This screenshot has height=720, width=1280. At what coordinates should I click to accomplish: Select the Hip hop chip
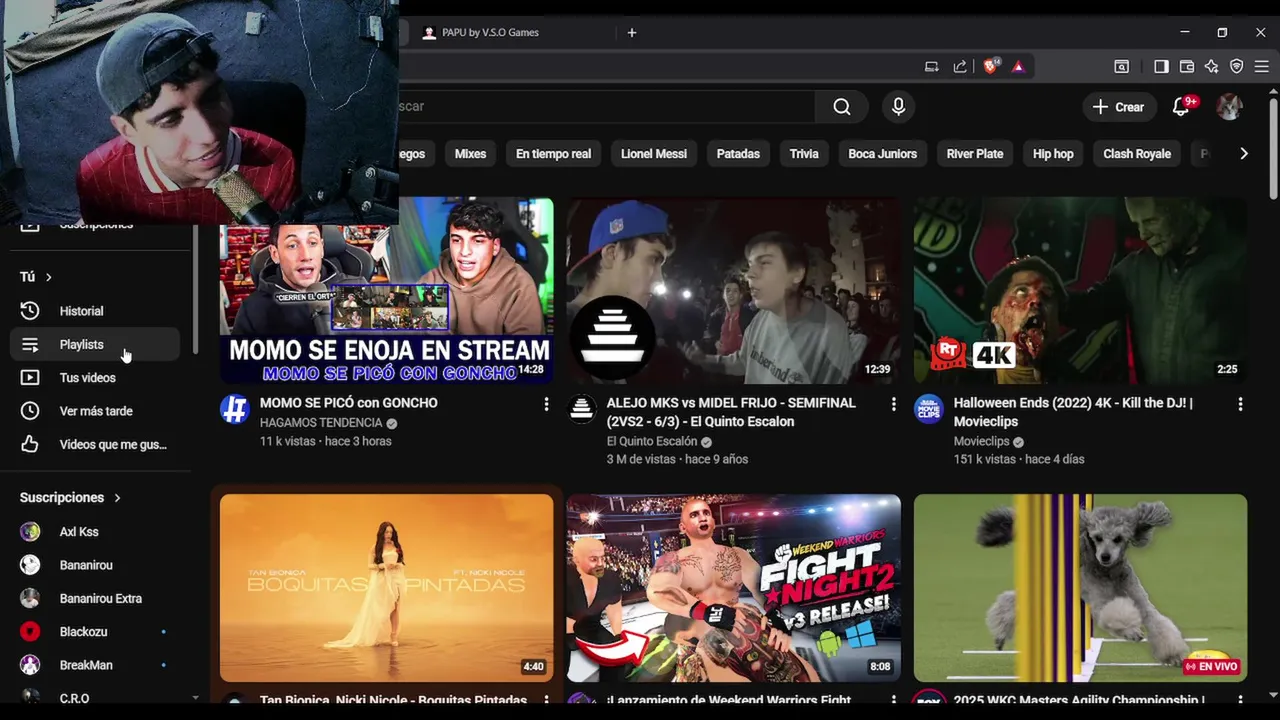click(1053, 154)
